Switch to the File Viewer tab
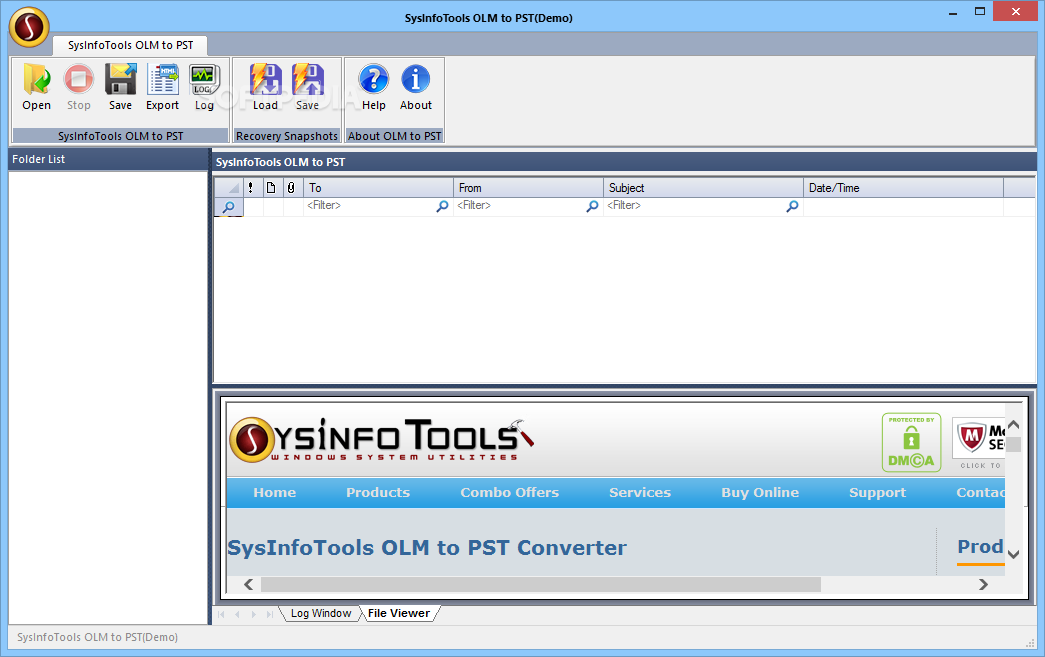1045x657 pixels. (399, 613)
